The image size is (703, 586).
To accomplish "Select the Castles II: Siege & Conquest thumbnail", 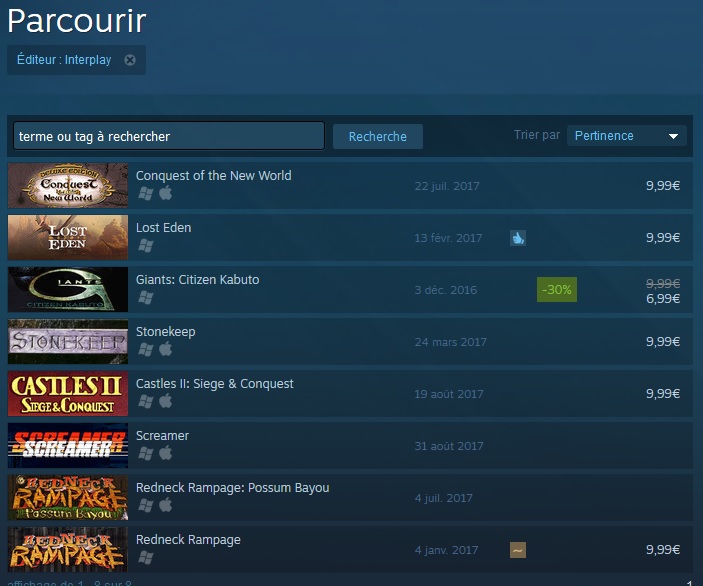I will click(x=68, y=394).
